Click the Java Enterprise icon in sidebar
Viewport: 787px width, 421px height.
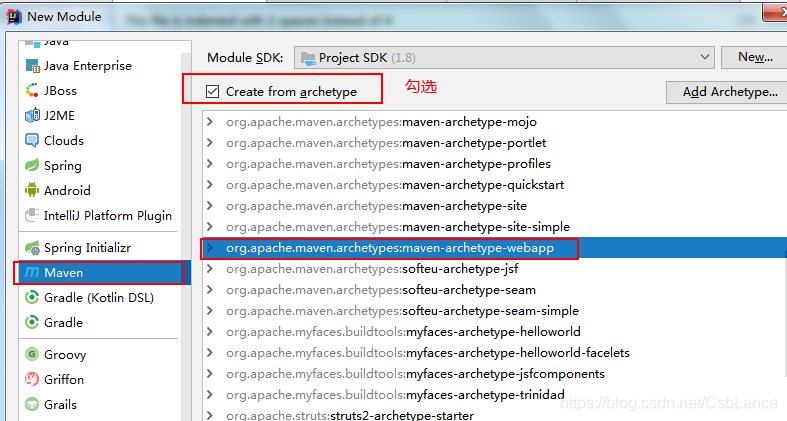click(32, 66)
